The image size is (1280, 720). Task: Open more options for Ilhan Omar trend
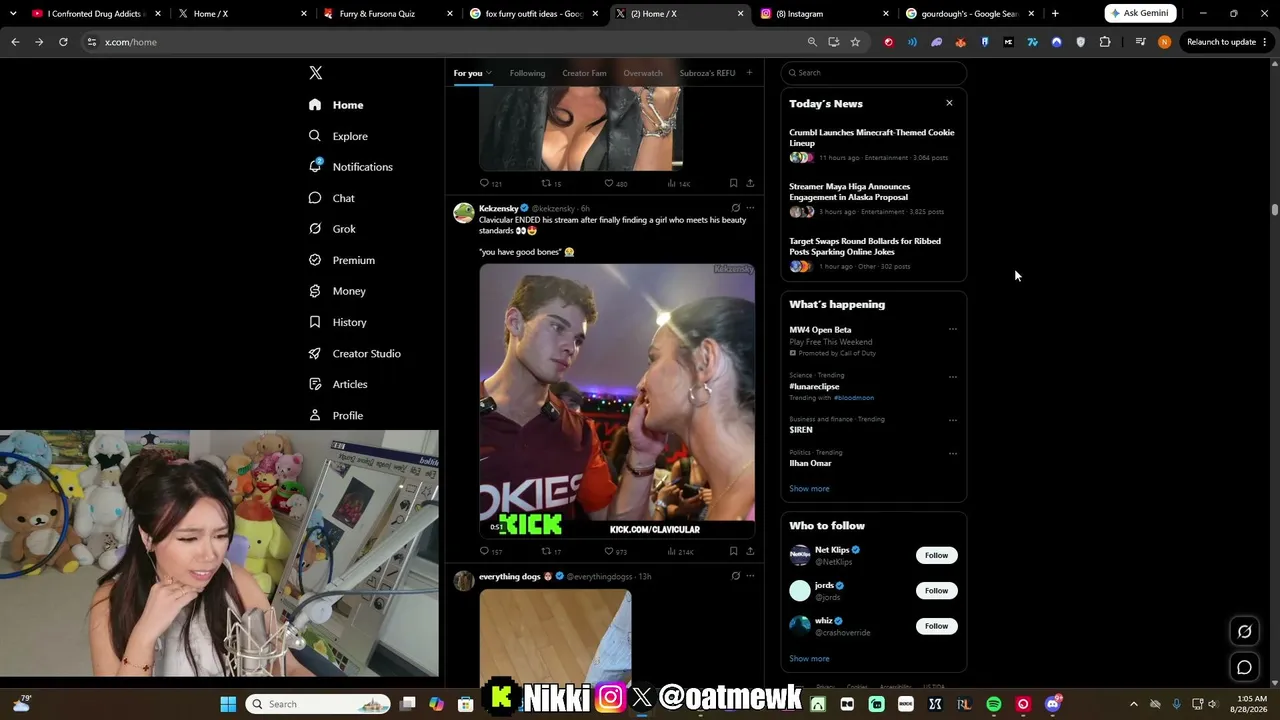(952, 453)
